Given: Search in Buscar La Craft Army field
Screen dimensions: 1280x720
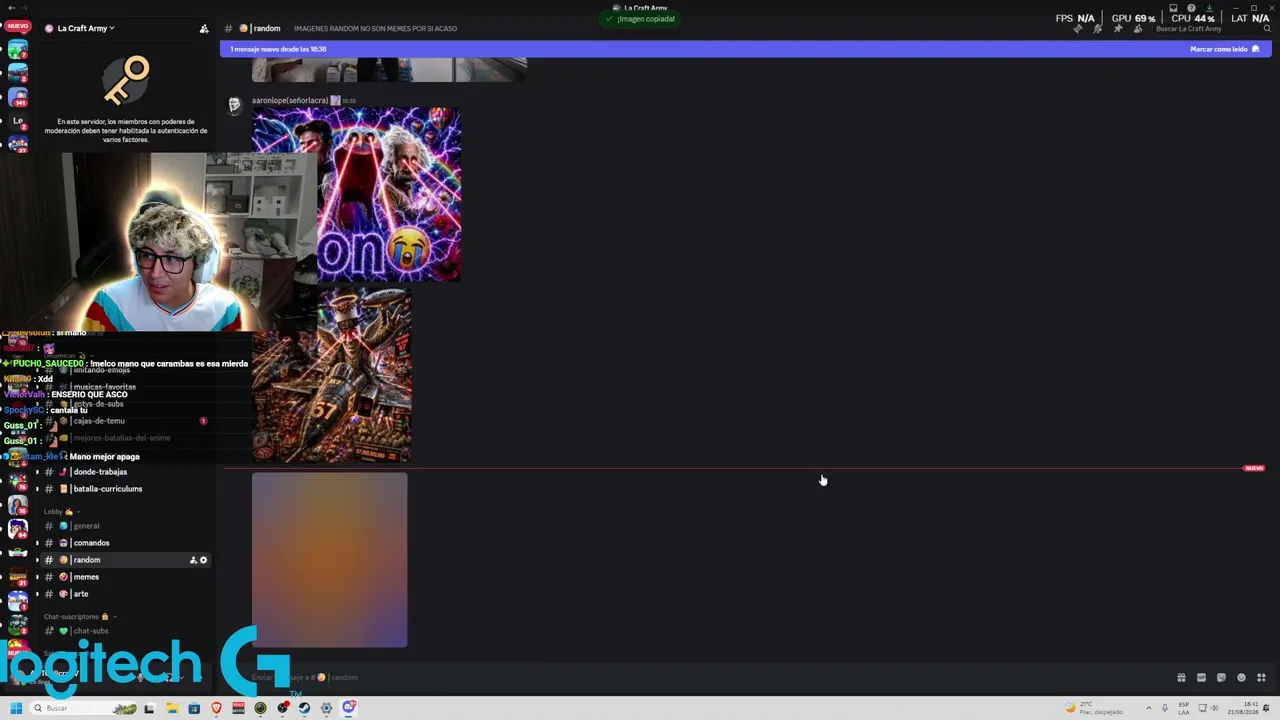Looking at the screenshot, I should pyautogui.click(x=1212, y=29).
